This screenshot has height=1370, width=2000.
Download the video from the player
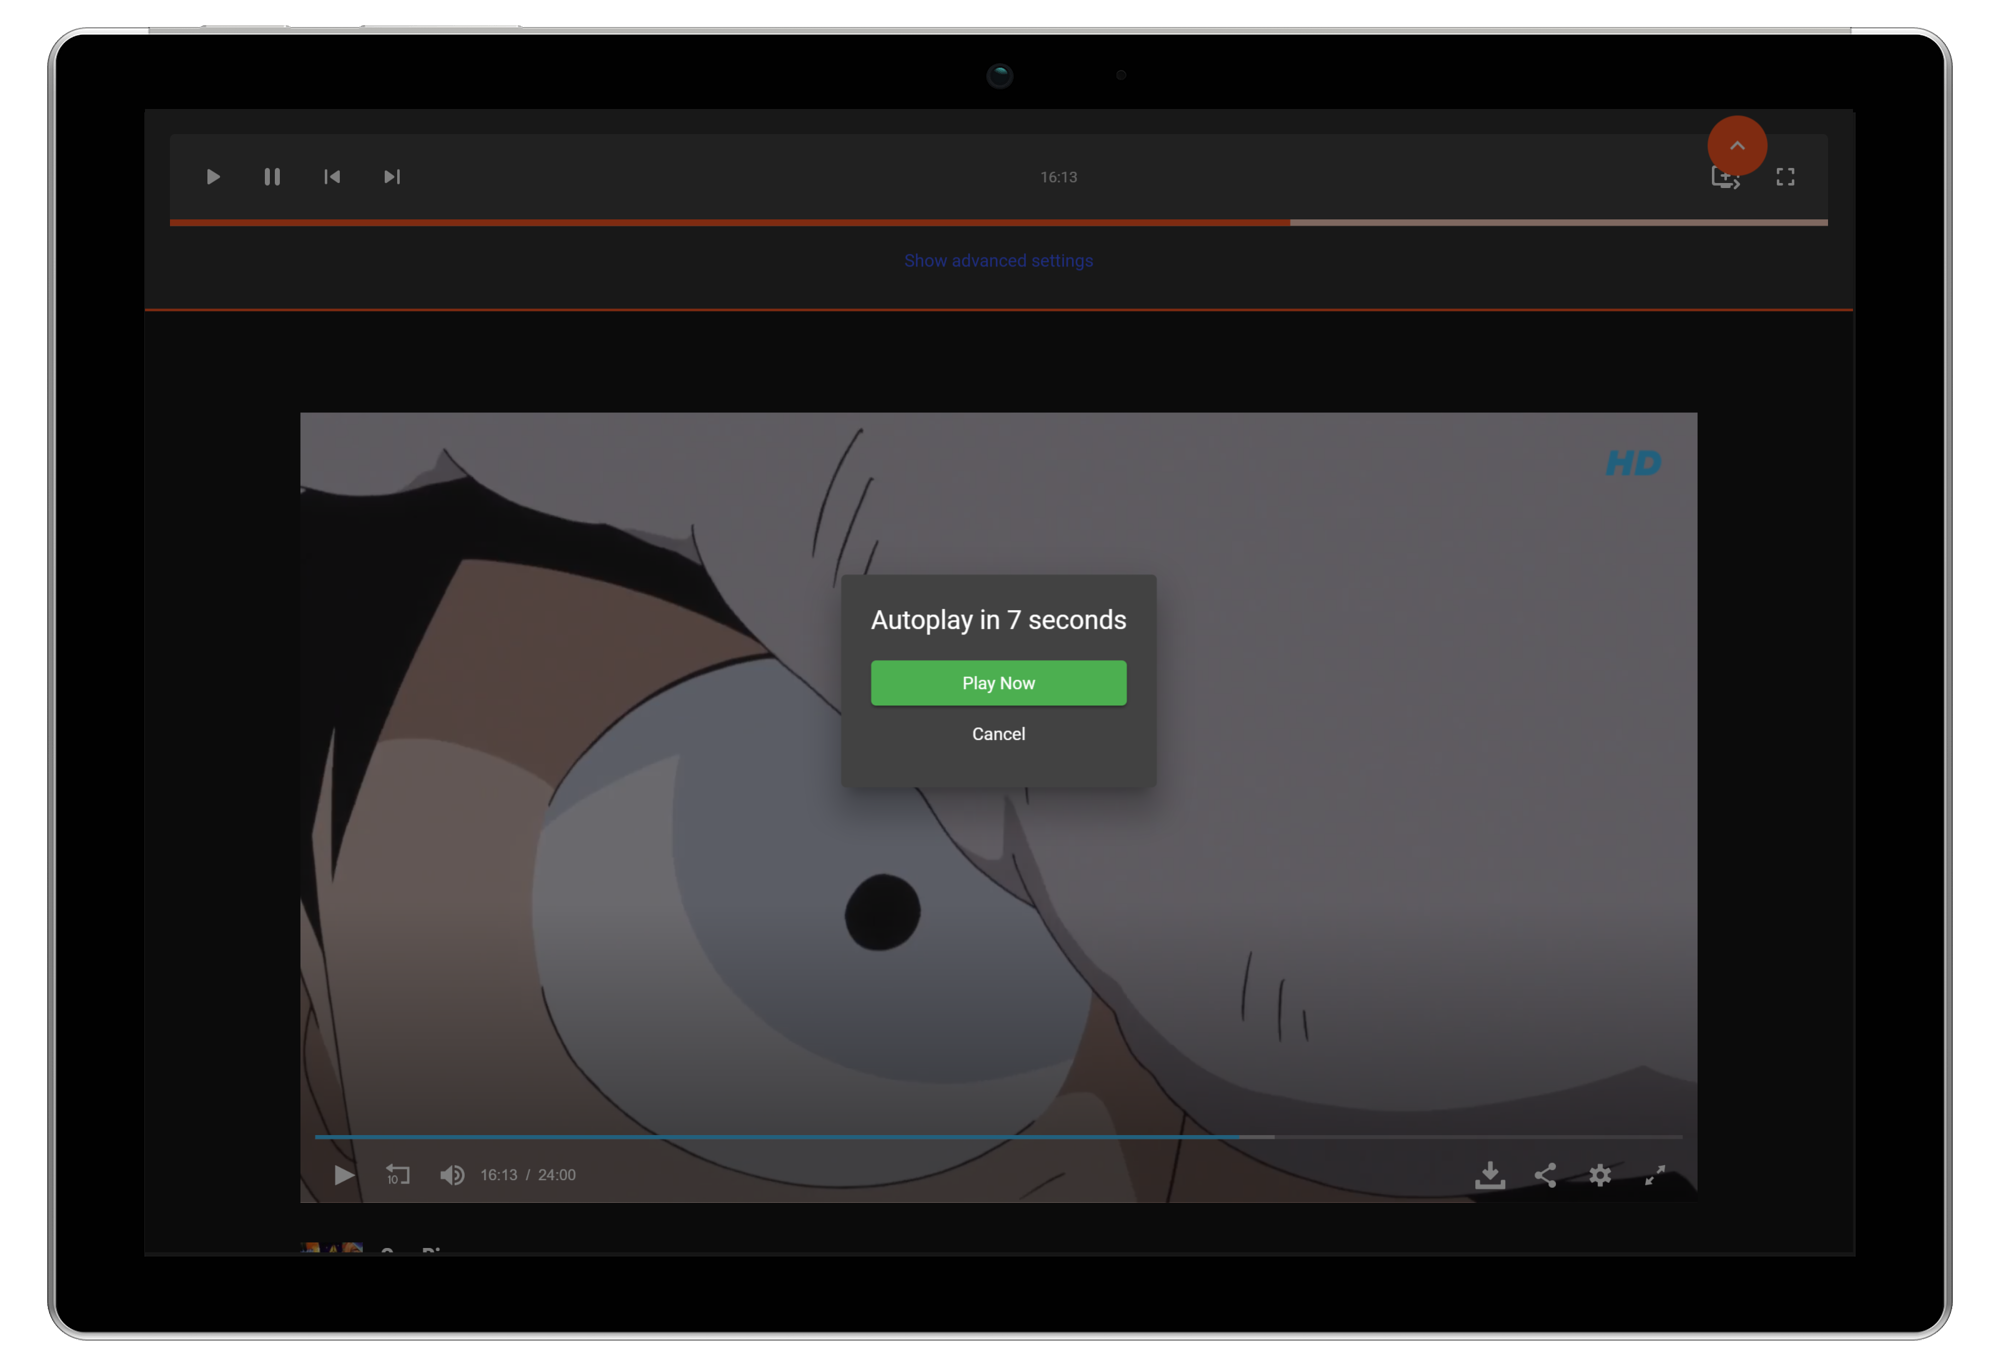tap(1490, 1175)
